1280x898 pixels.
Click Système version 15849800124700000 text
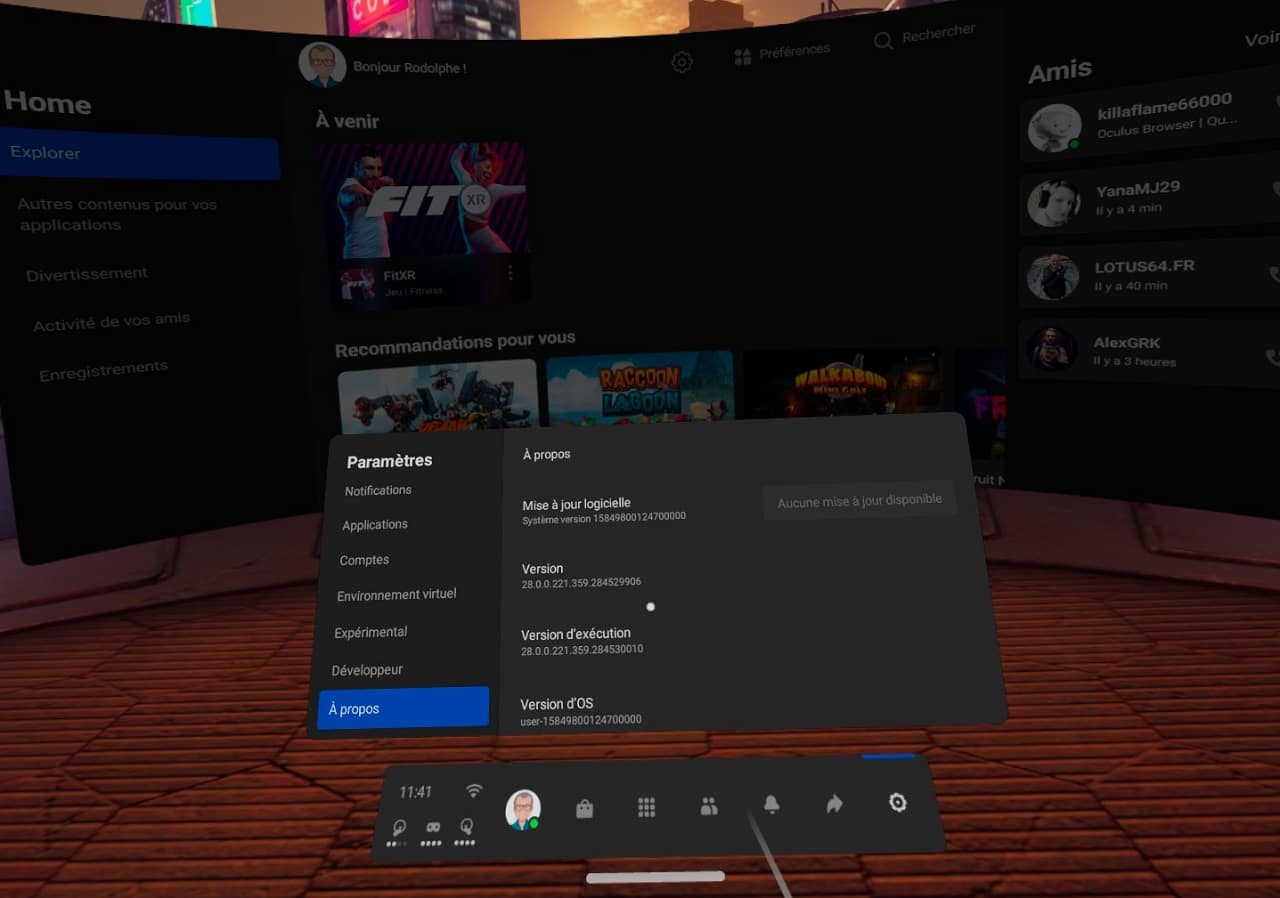tap(604, 518)
